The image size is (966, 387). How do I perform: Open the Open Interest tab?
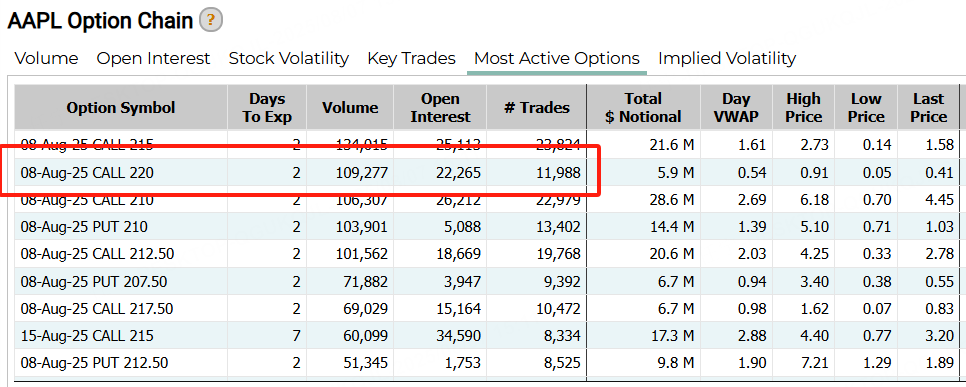153,59
